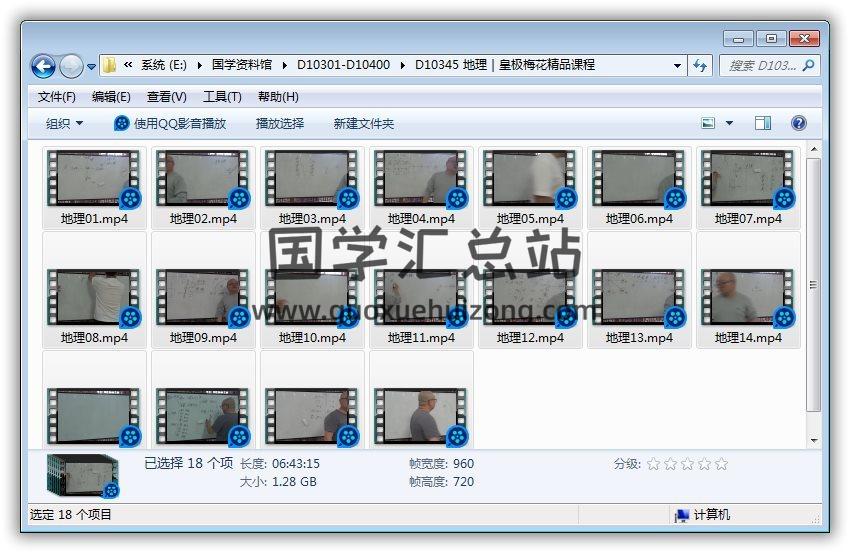Screen dimensions: 850x553
Task: Click the change view icon in toolbar
Action: tap(709, 123)
